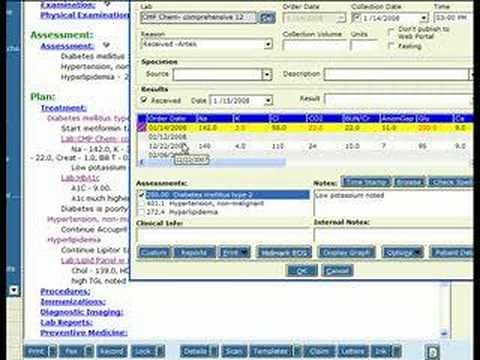The width and height of the screenshot is (480, 360).
Task: Expand the arrow beside Templates button
Action: point(297,352)
